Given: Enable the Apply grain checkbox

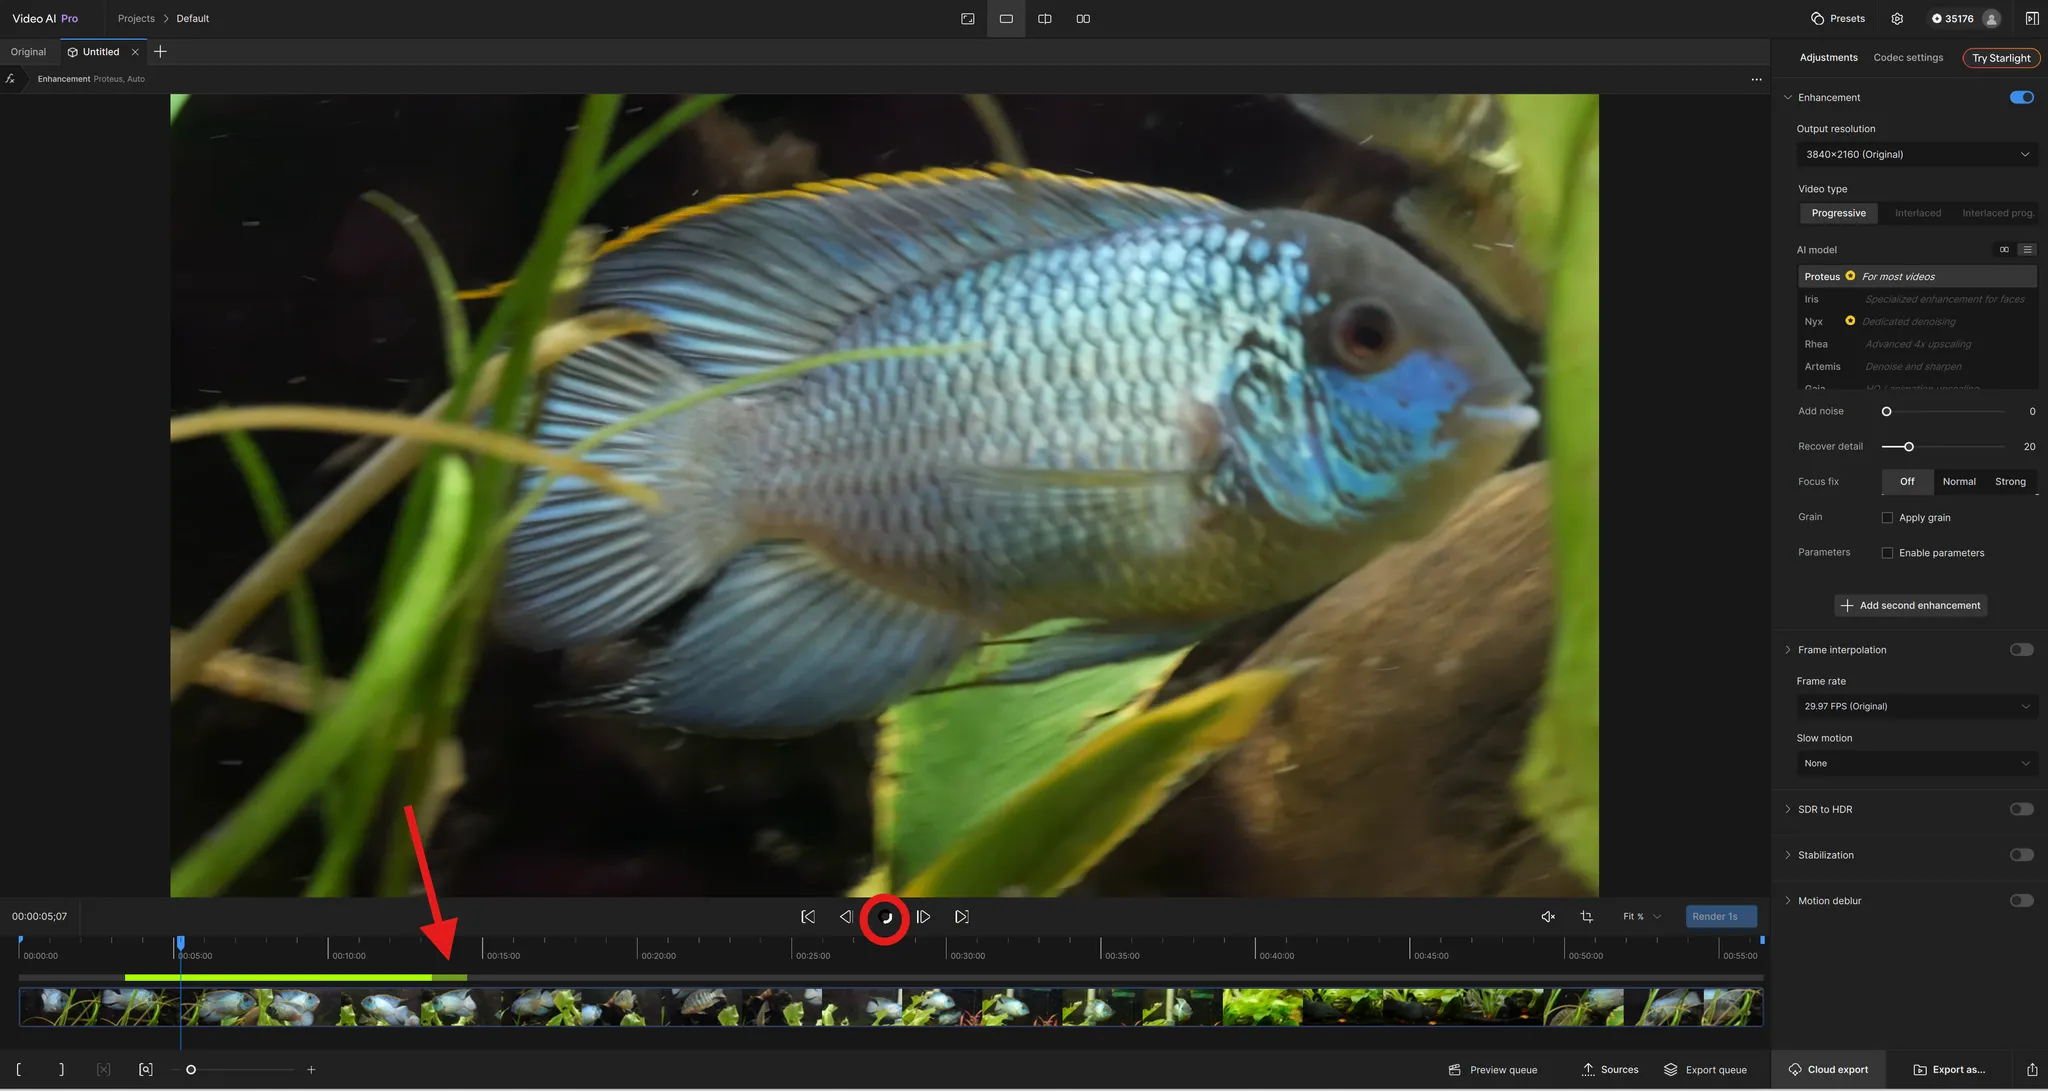Looking at the screenshot, I should click(x=1887, y=518).
